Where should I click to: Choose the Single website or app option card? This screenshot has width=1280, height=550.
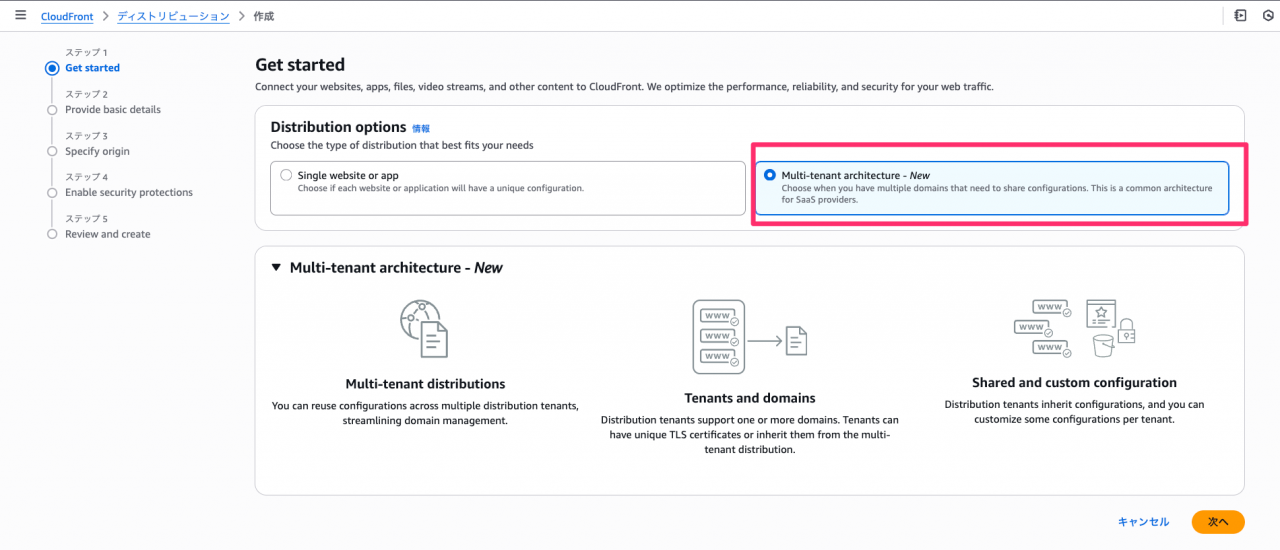pos(508,188)
